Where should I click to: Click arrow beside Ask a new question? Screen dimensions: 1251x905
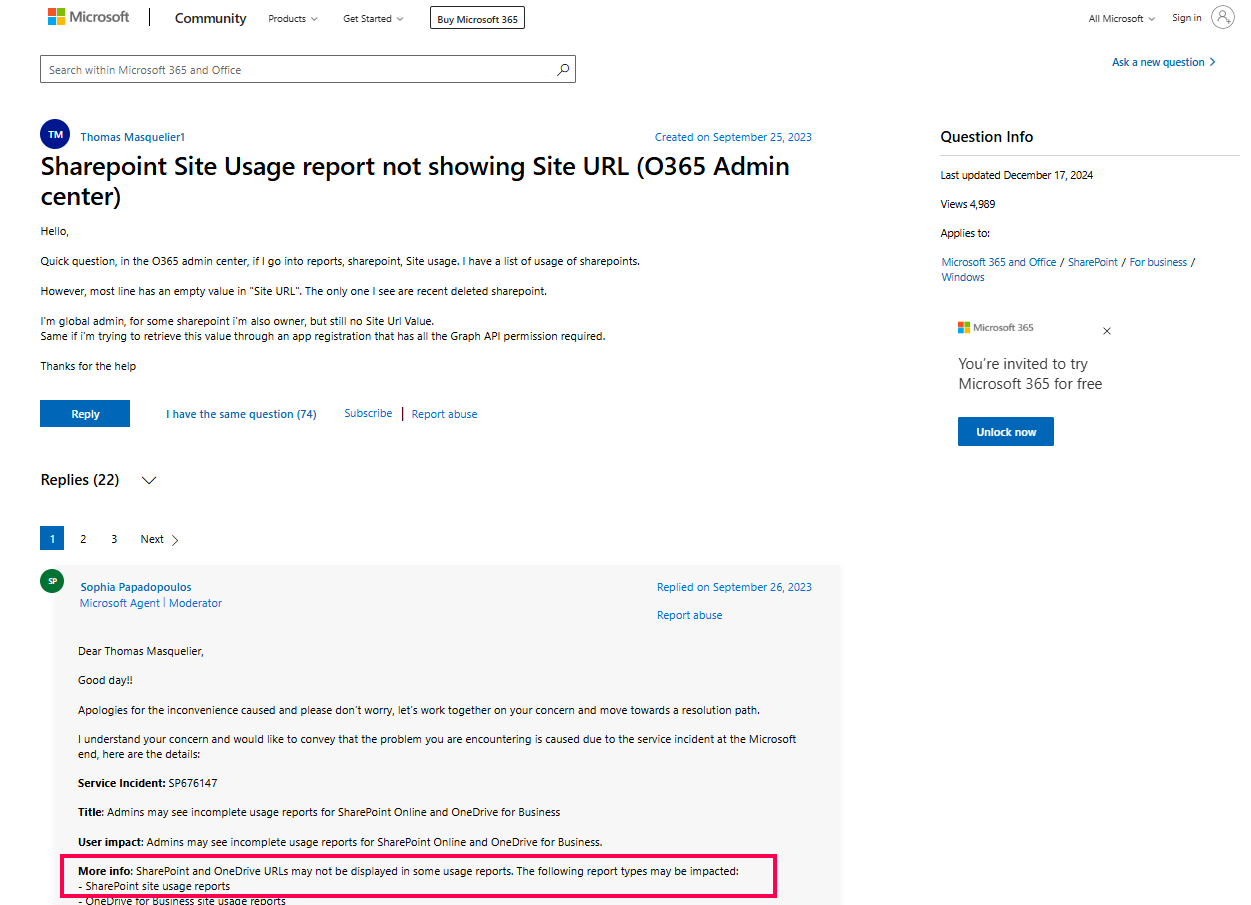click(1213, 62)
